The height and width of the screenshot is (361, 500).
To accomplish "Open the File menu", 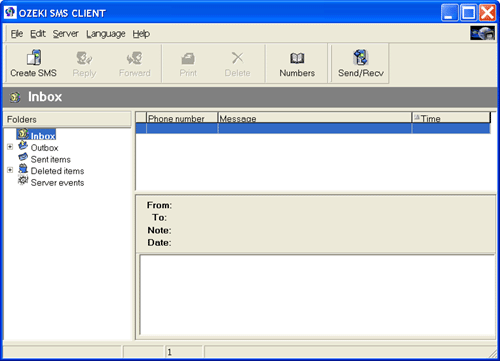I will click(17, 34).
